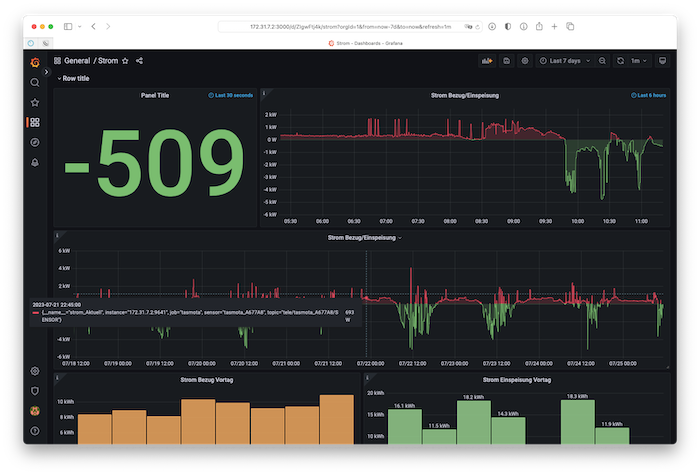Share the Strom dashboard
The image size is (700, 475).
(139, 61)
